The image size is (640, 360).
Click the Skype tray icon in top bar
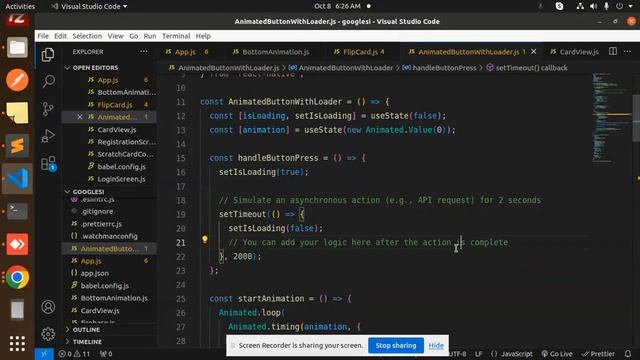pos(559,6)
